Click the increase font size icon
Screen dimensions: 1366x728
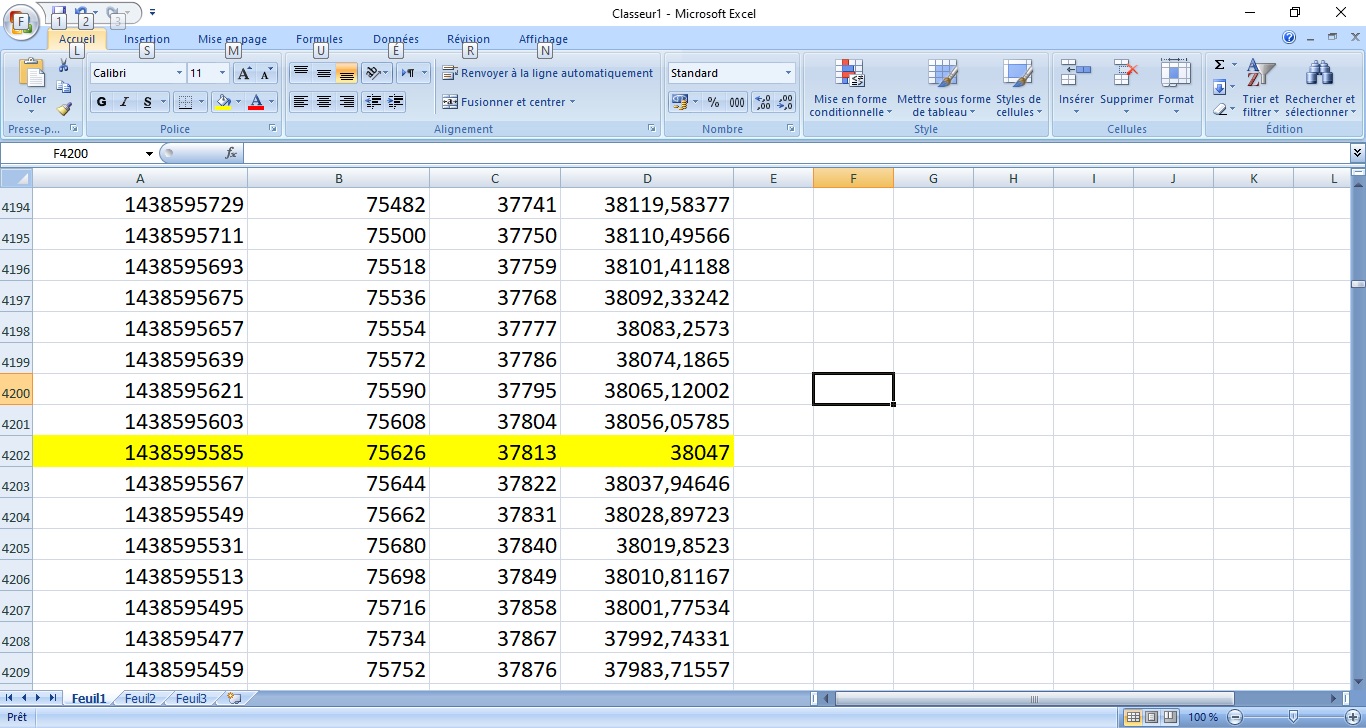(x=244, y=73)
